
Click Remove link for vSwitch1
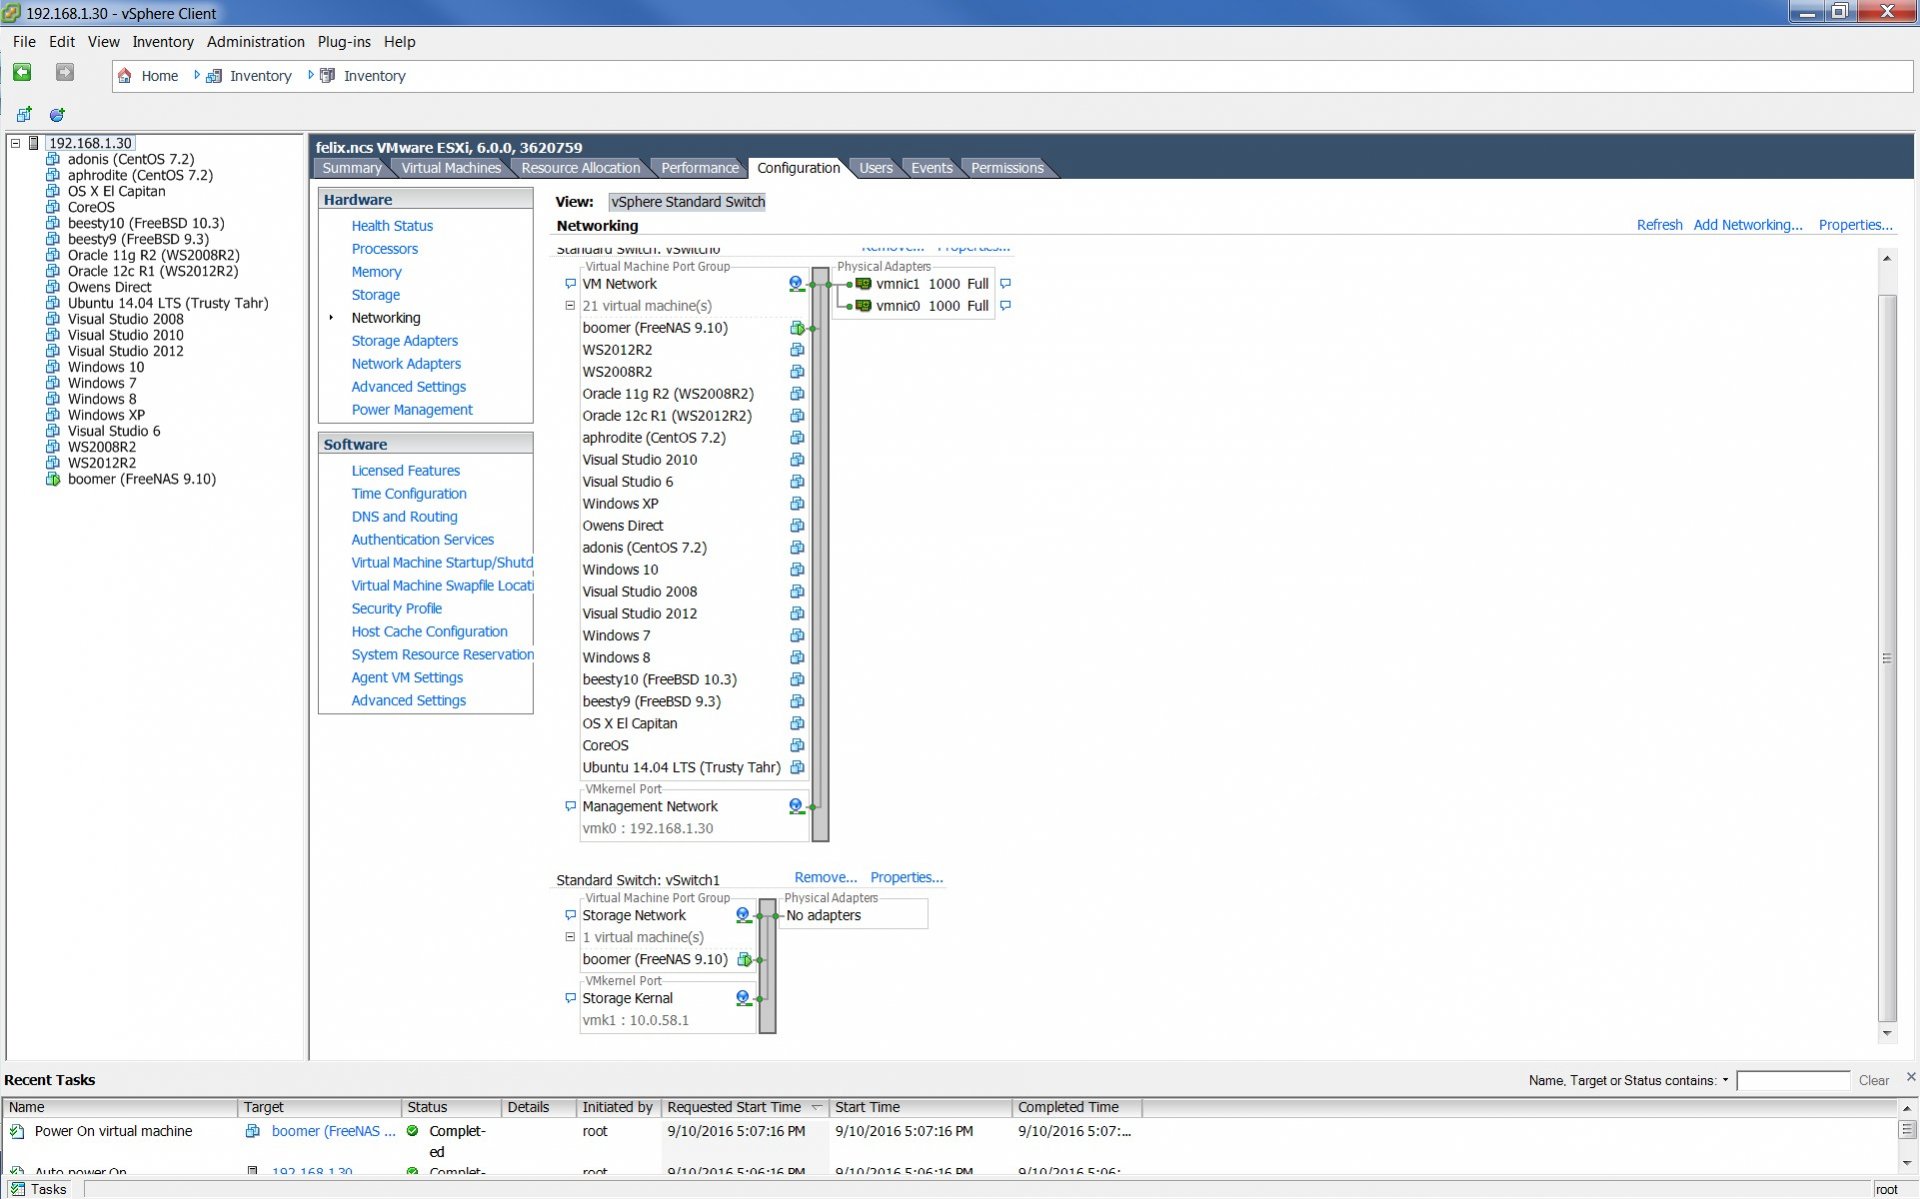[825, 878]
